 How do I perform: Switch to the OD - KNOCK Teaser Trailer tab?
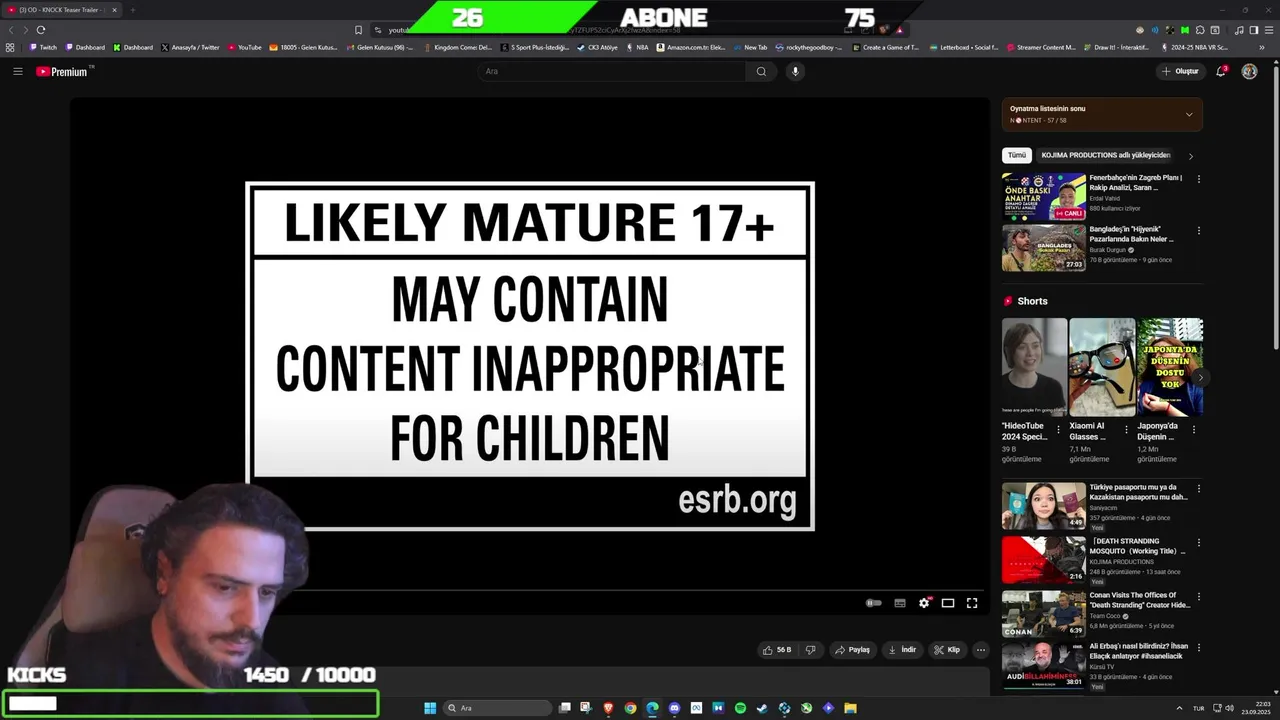[x=62, y=10]
